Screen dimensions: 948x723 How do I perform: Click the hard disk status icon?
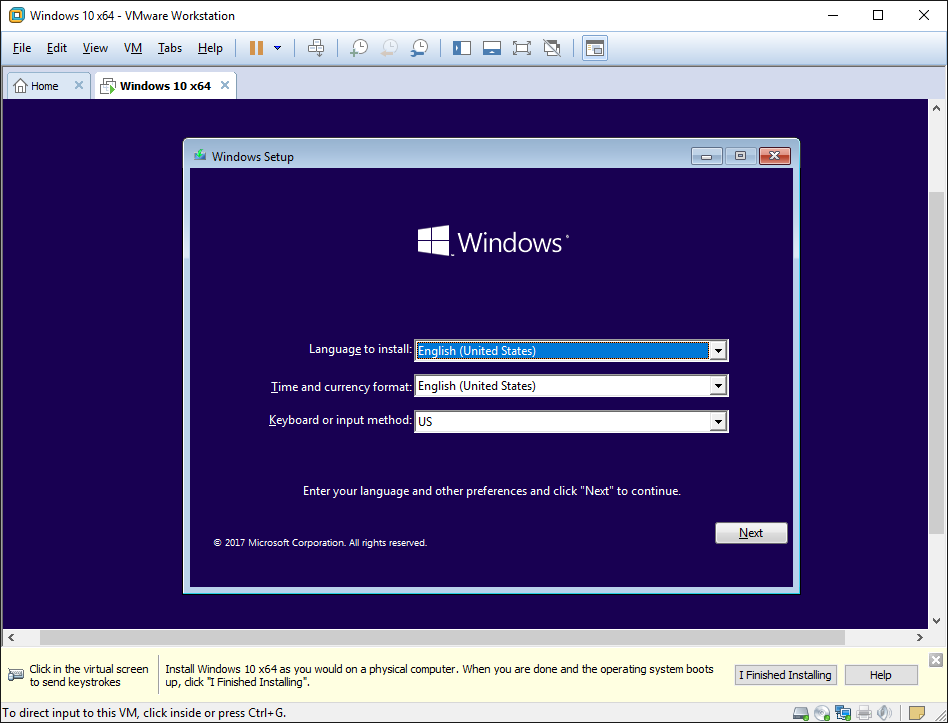(x=800, y=713)
